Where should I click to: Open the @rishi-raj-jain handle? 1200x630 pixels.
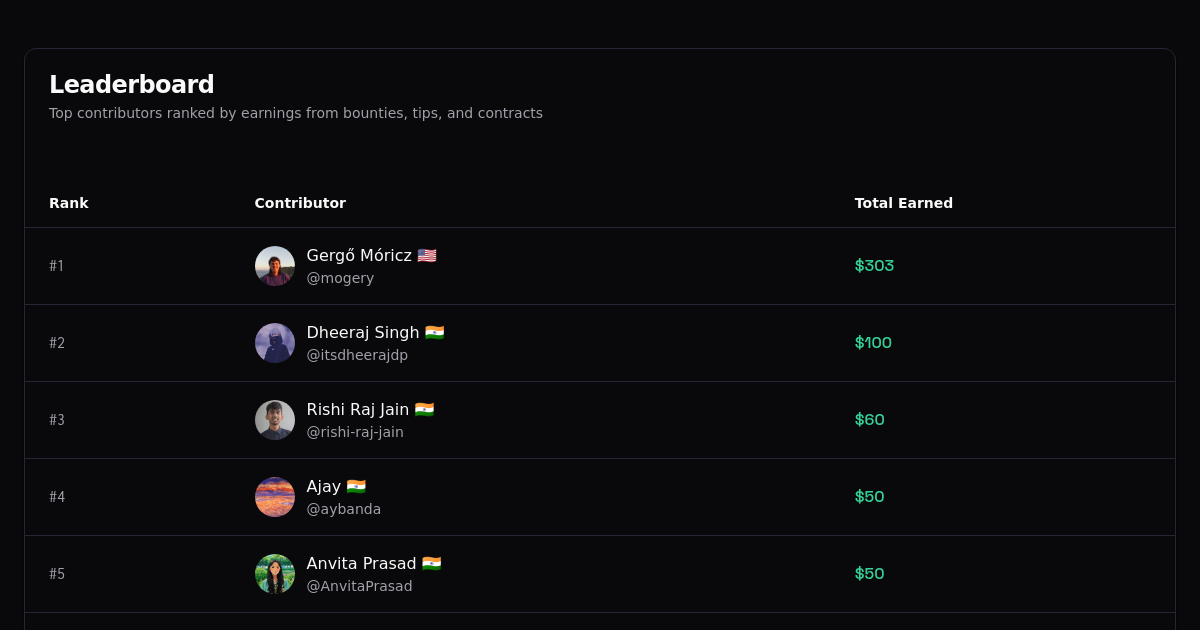pos(355,431)
